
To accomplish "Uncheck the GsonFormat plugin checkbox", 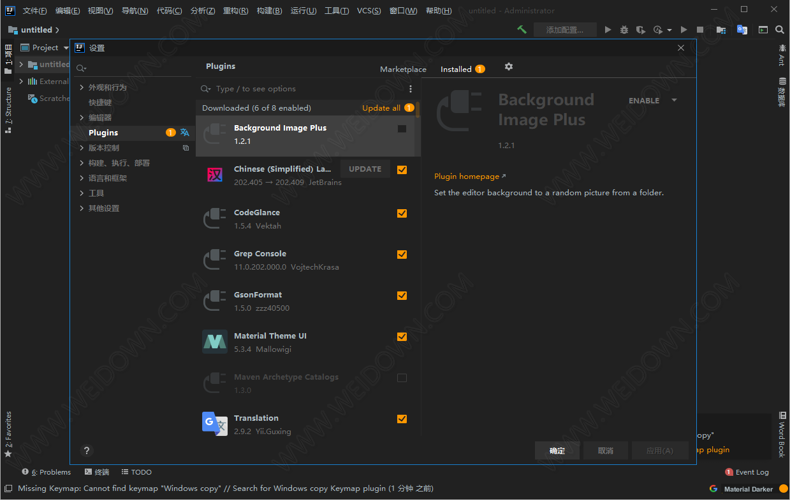I will tap(402, 295).
